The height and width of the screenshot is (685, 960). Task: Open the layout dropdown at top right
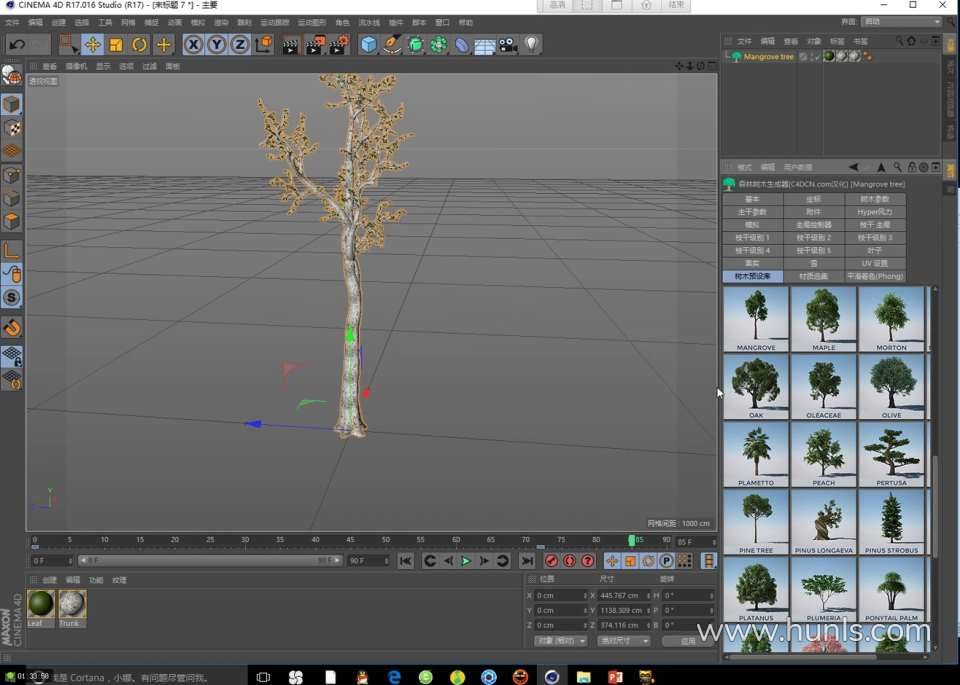pyautogui.click(x=901, y=22)
